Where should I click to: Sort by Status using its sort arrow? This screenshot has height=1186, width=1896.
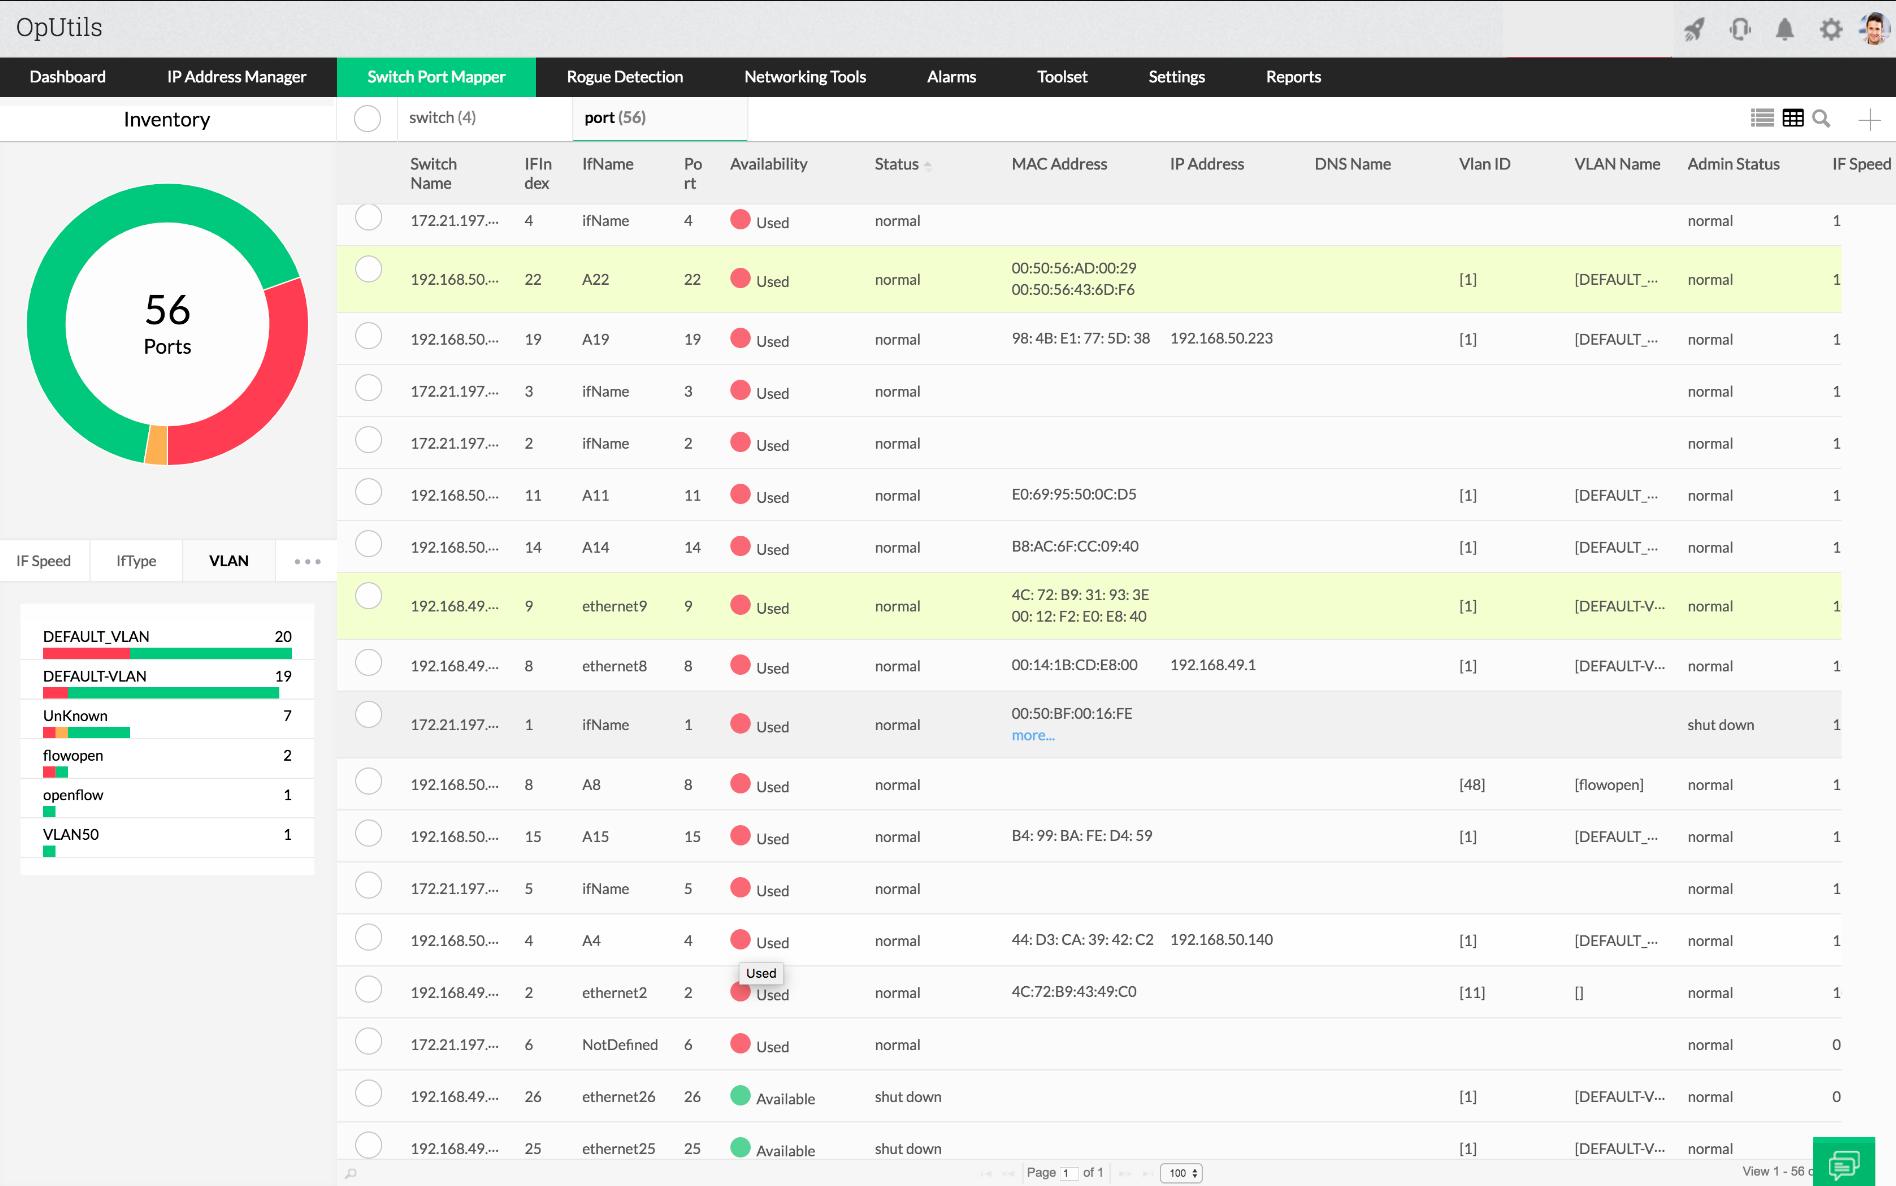930,164
